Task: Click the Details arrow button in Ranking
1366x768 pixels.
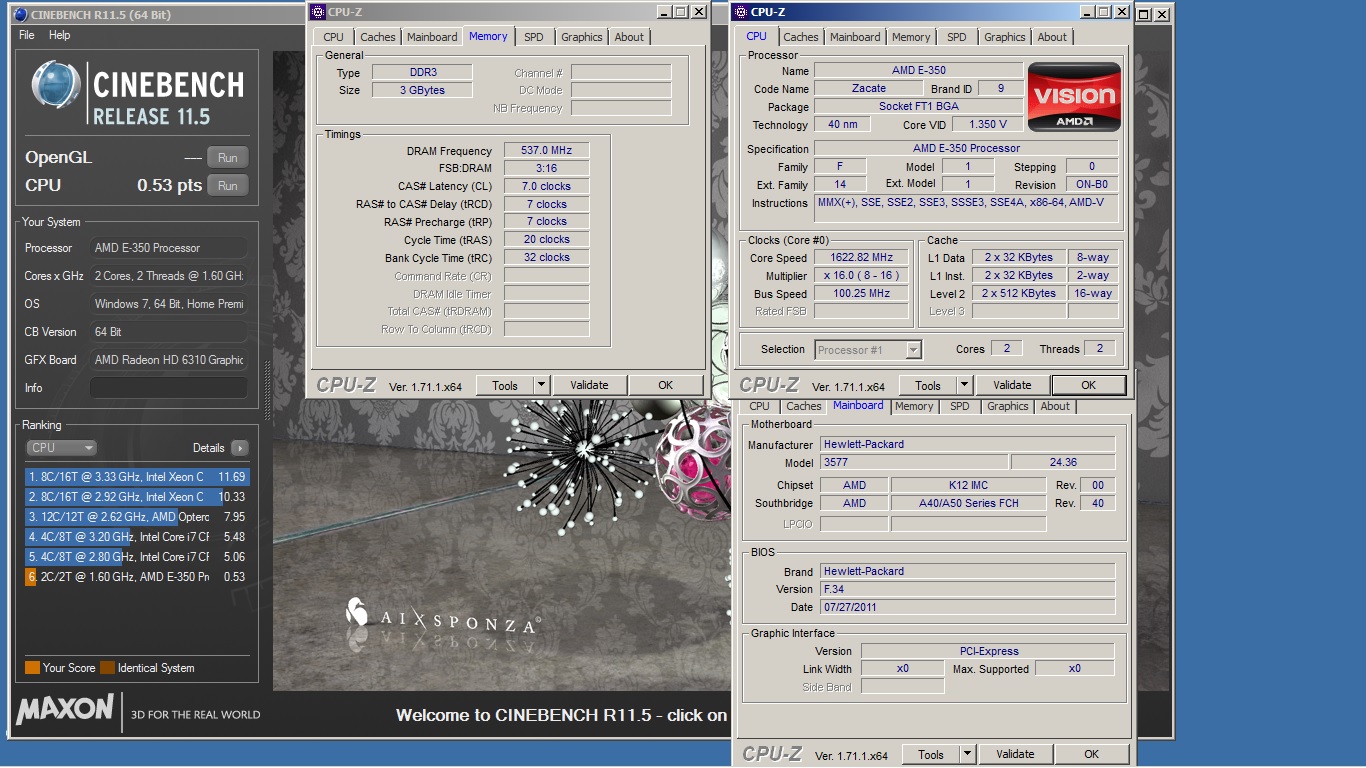Action: [239, 448]
